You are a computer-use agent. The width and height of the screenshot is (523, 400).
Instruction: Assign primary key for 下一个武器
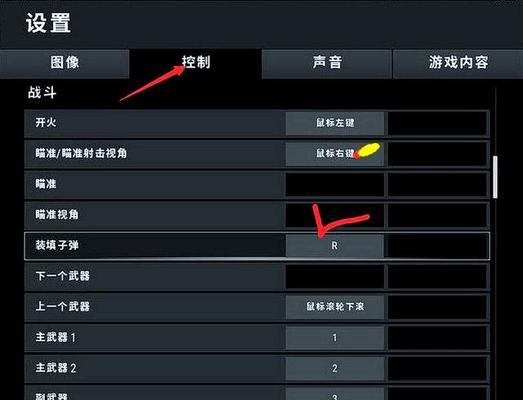point(335,276)
